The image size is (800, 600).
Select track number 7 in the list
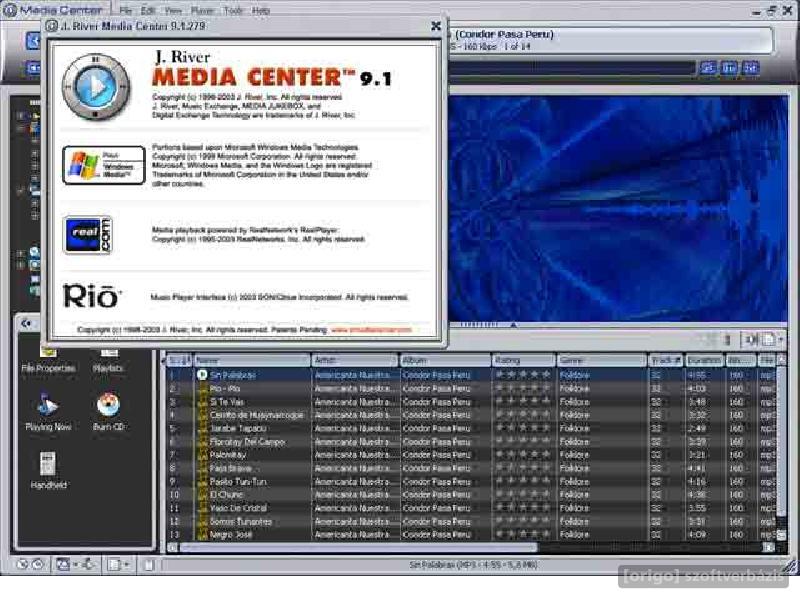[471, 455]
